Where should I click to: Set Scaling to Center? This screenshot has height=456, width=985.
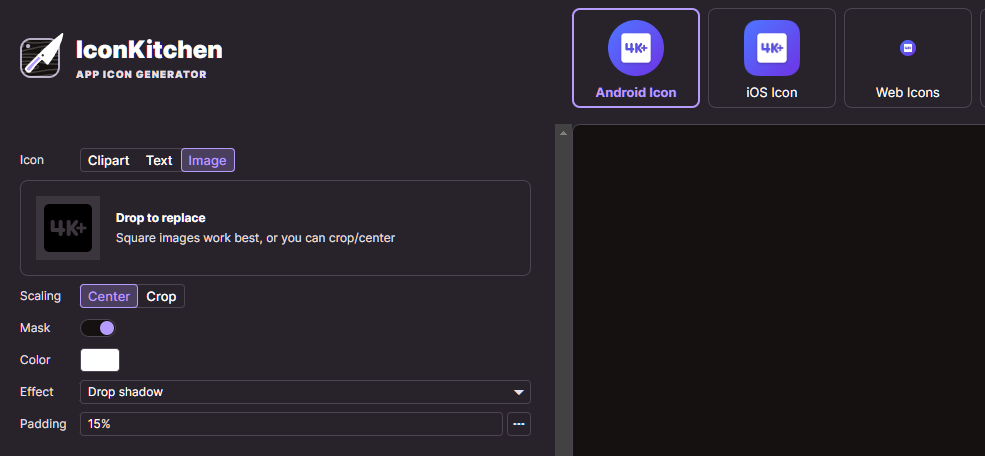109,296
